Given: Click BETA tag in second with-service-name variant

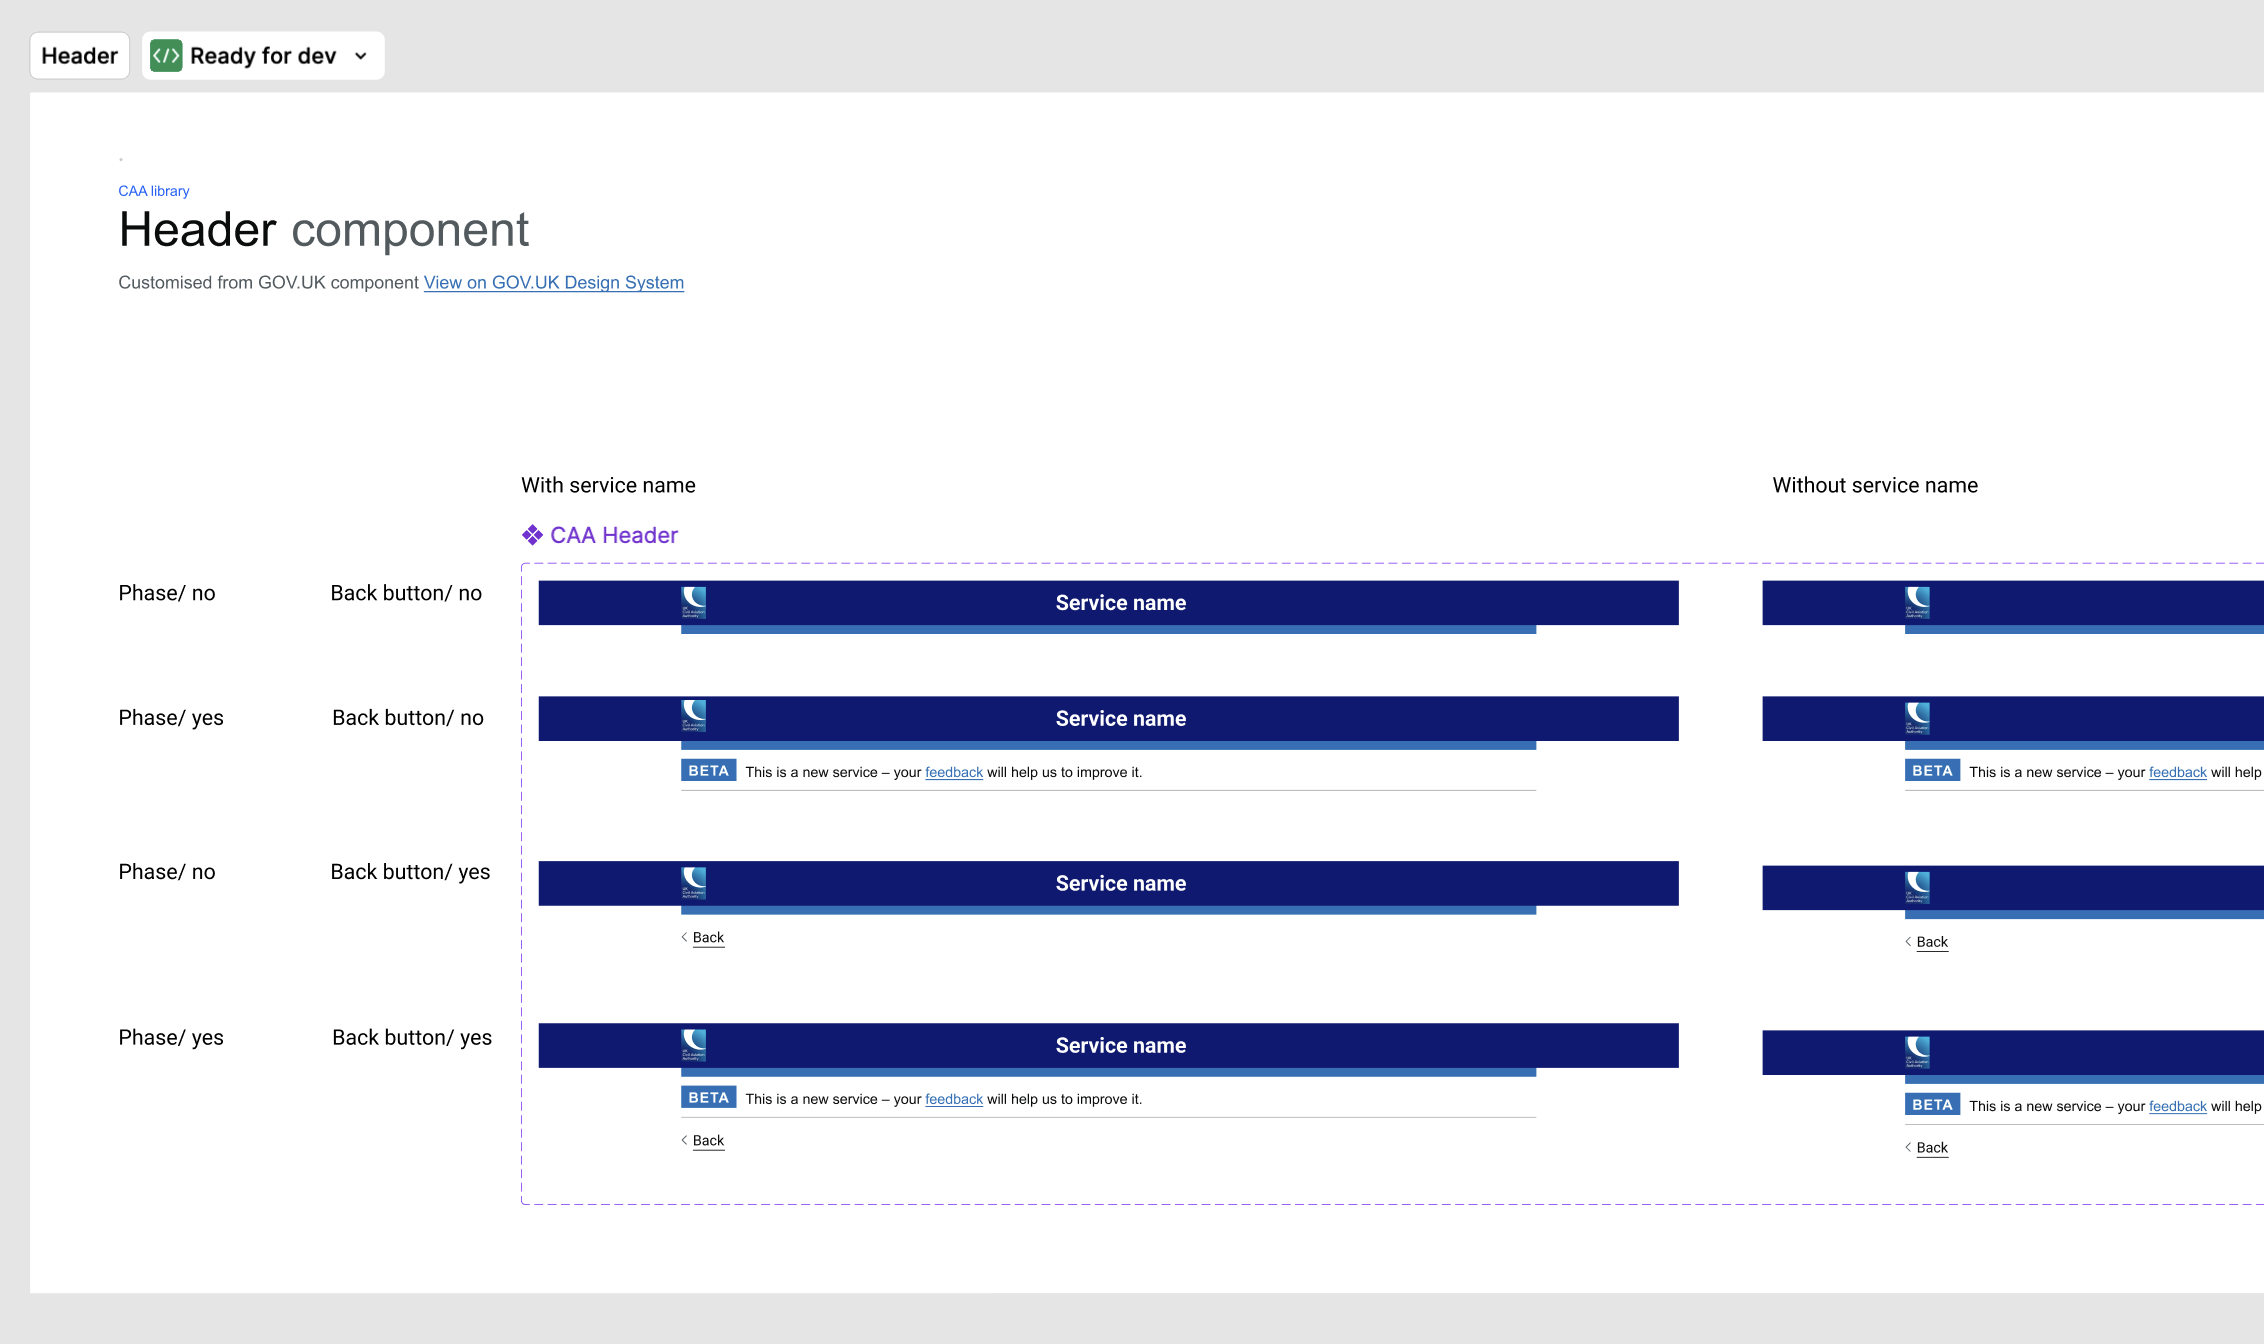Looking at the screenshot, I should [x=708, y=771].
